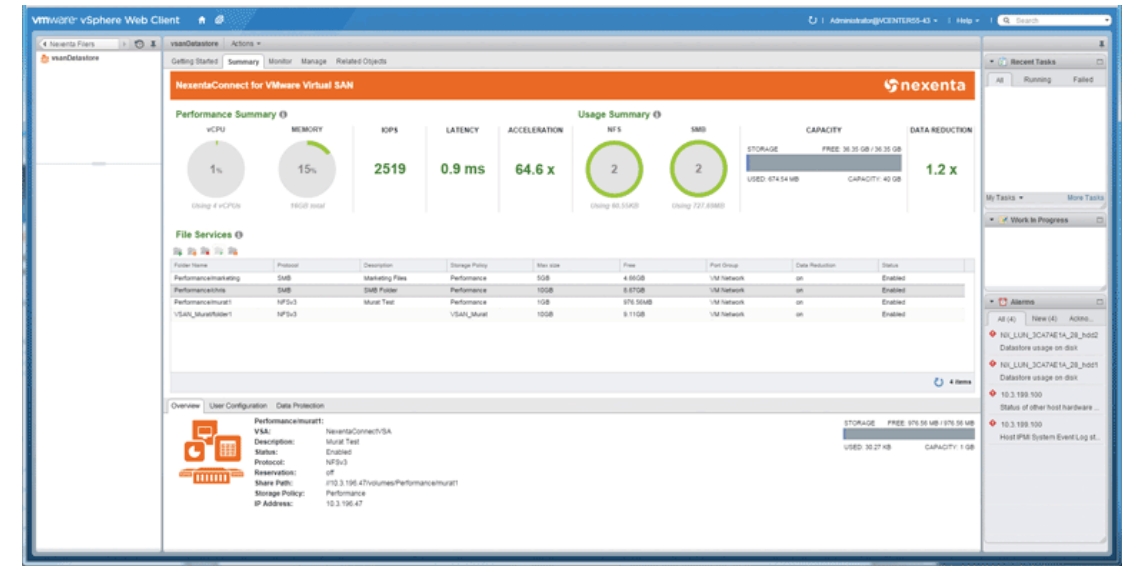This screenshot has height=572, width=1140.
Task: Click the fourth File Services toolbar icon
Action: (x=219, y=251)
